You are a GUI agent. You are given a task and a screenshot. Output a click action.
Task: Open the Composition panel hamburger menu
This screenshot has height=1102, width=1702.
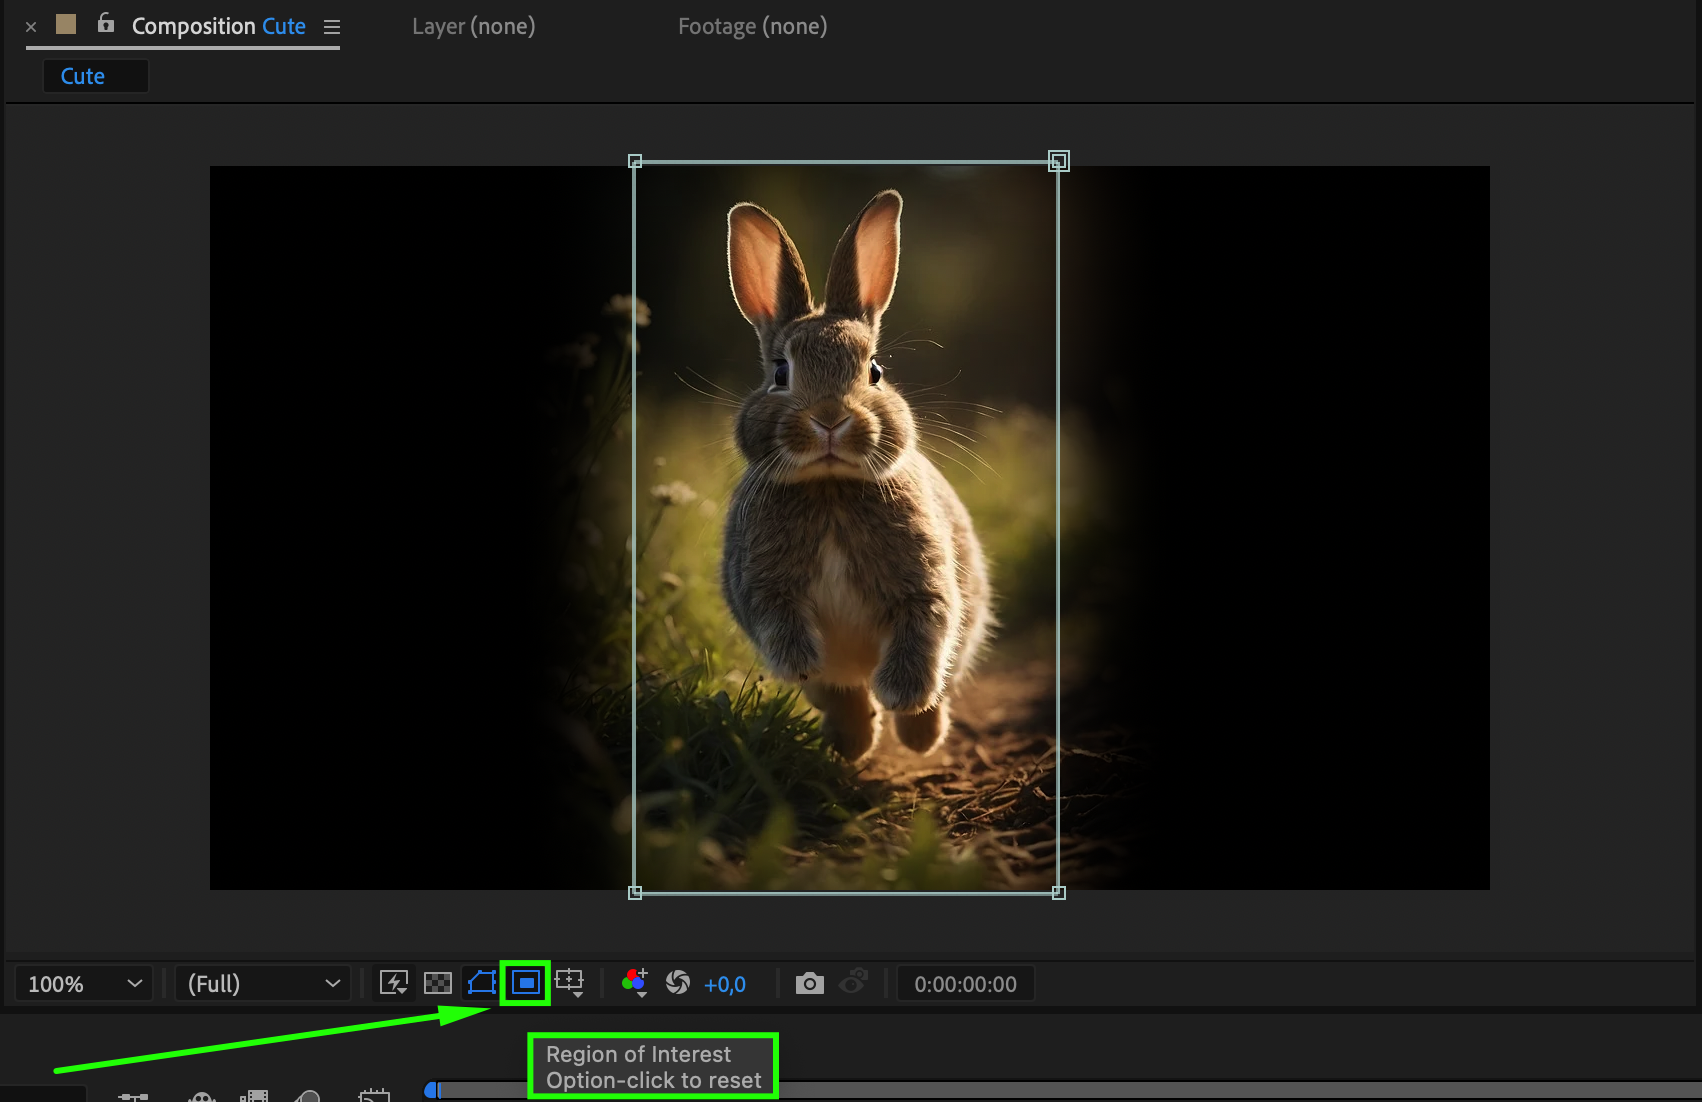[332, 27]
